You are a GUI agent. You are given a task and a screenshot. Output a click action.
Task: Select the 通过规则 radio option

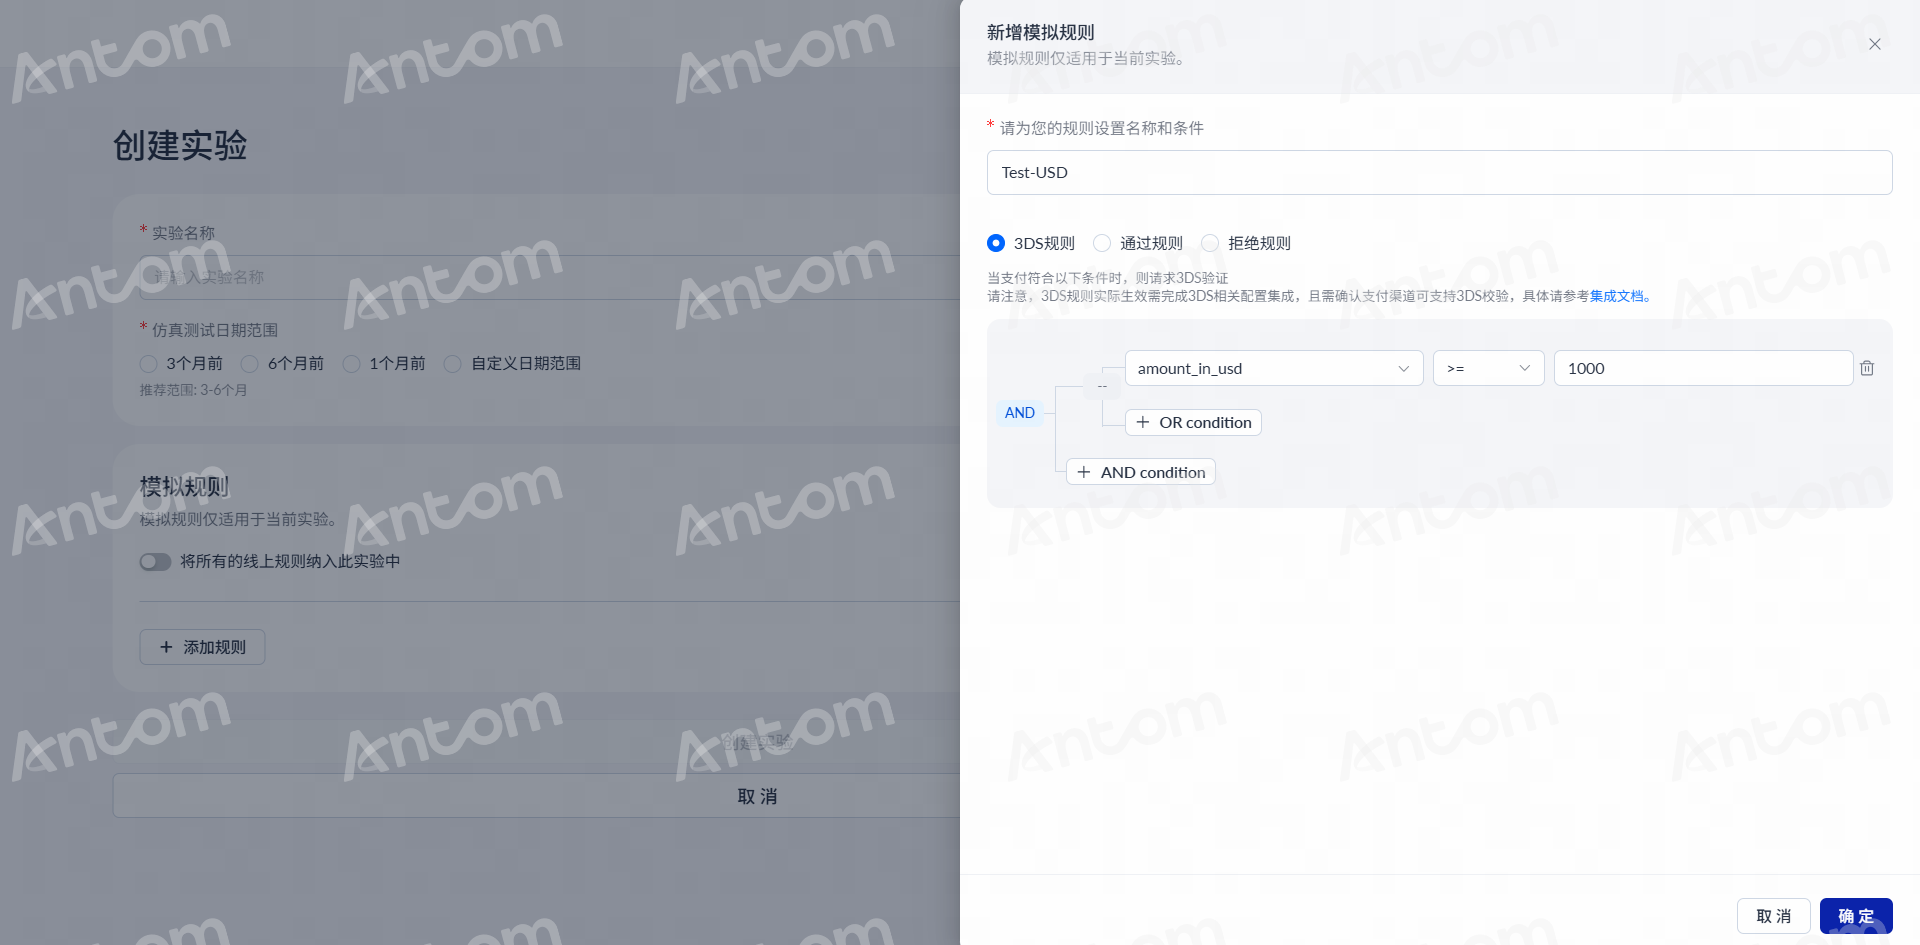[x=1102, y=243]
